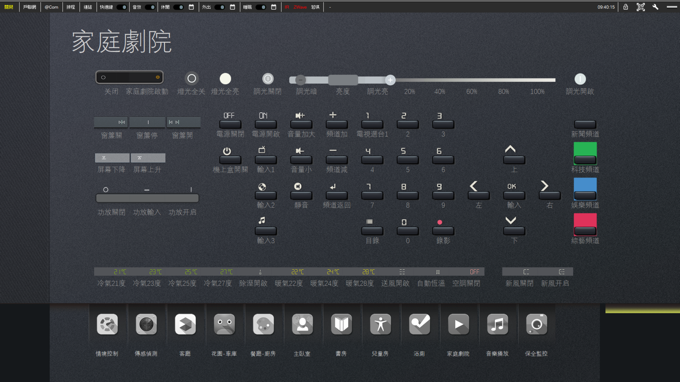
Task: Click the 調光暗 dim button
Action: click(x=301, y=80)
